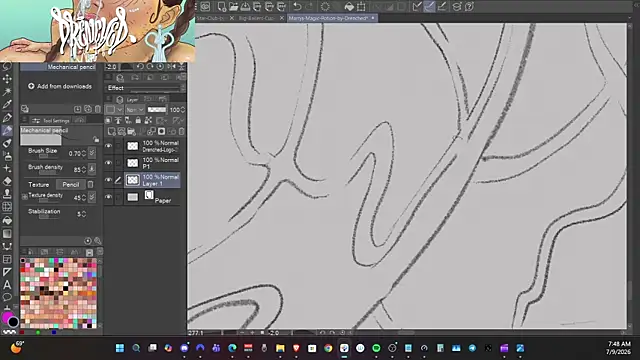Image resolution: width=640 pixels, height=360 pixels.
Task: Open the Windows Start menu
Action: click(120, 348)
